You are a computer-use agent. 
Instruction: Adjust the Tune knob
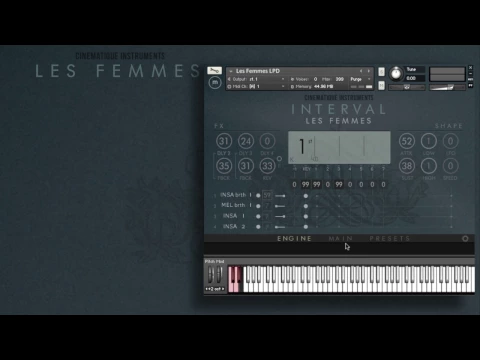click(396, 74)
